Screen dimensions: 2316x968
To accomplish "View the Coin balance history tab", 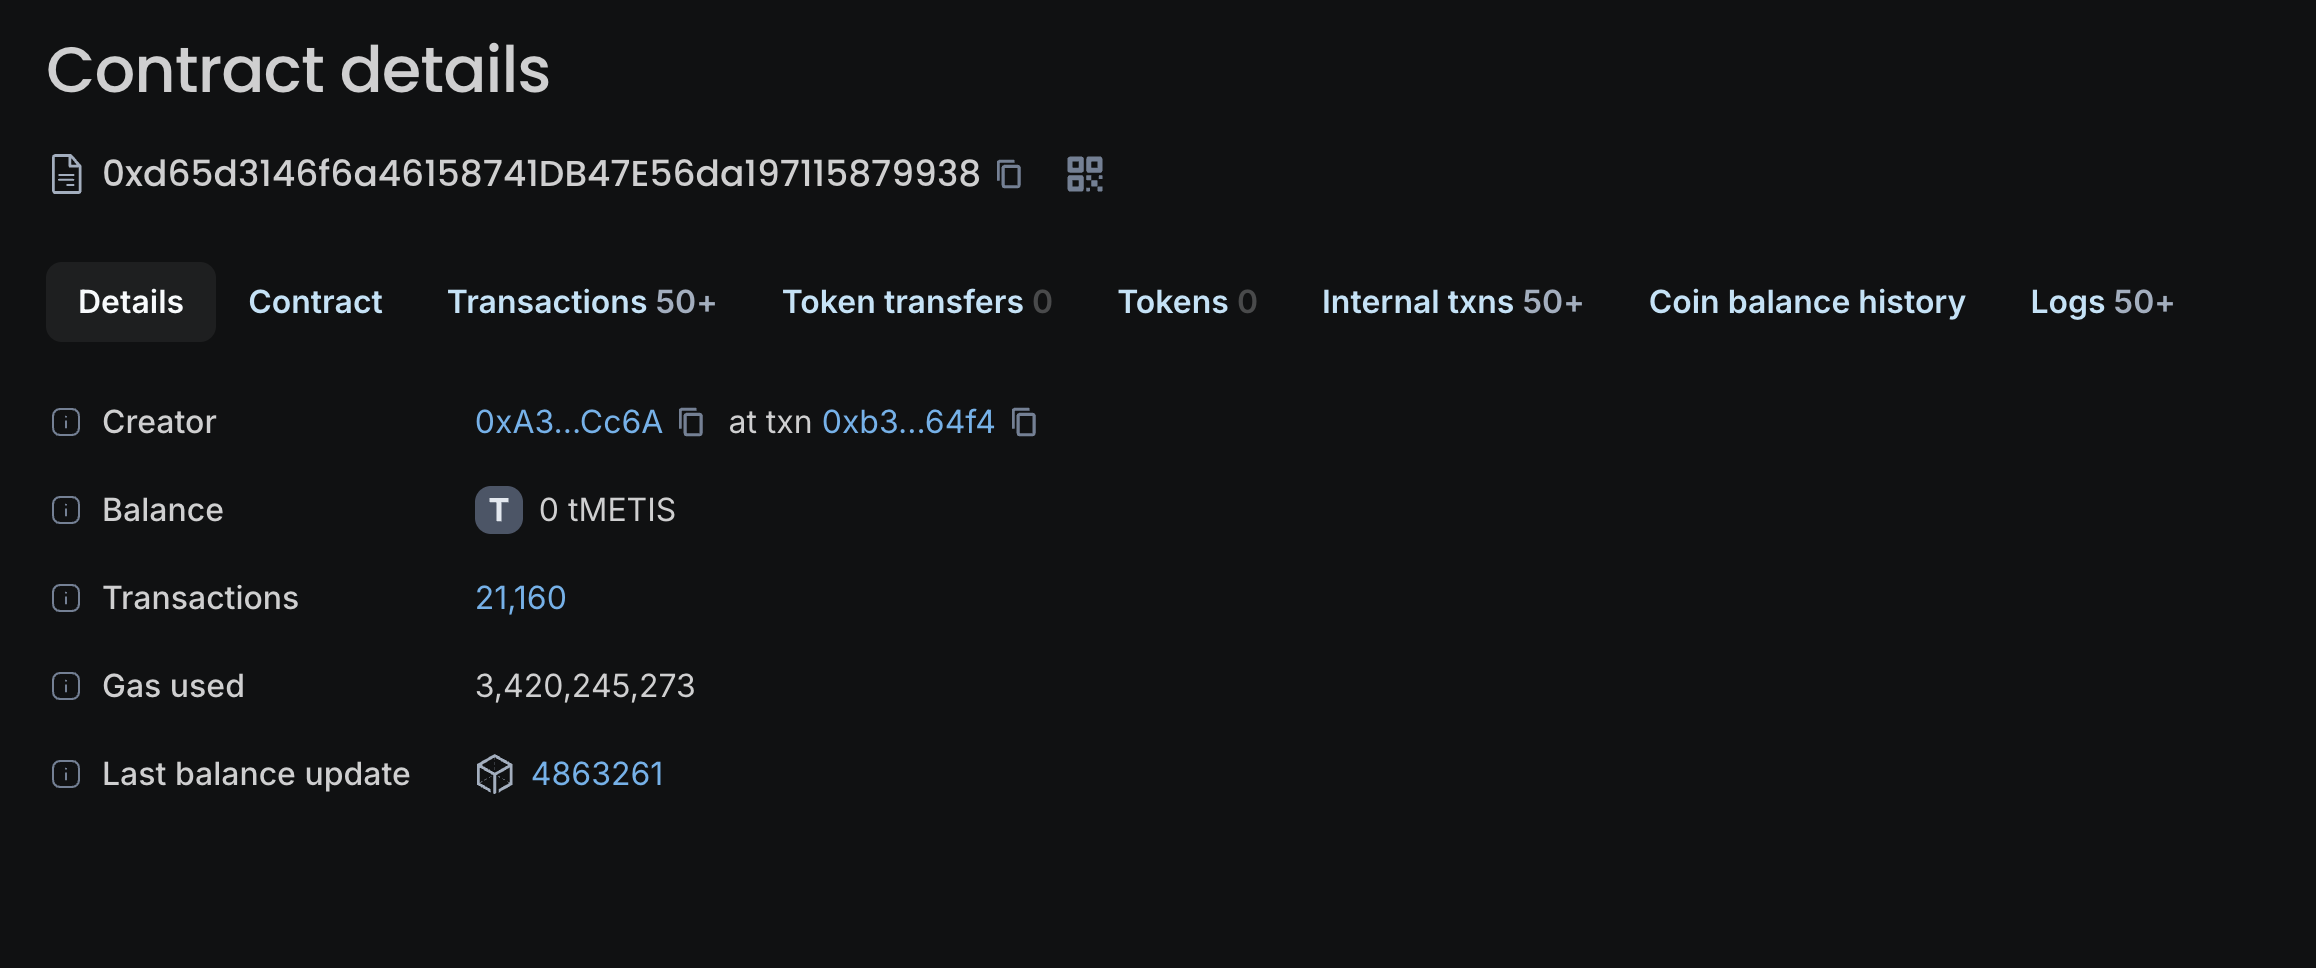I will pyautogui.click(x=1806, y=302).
